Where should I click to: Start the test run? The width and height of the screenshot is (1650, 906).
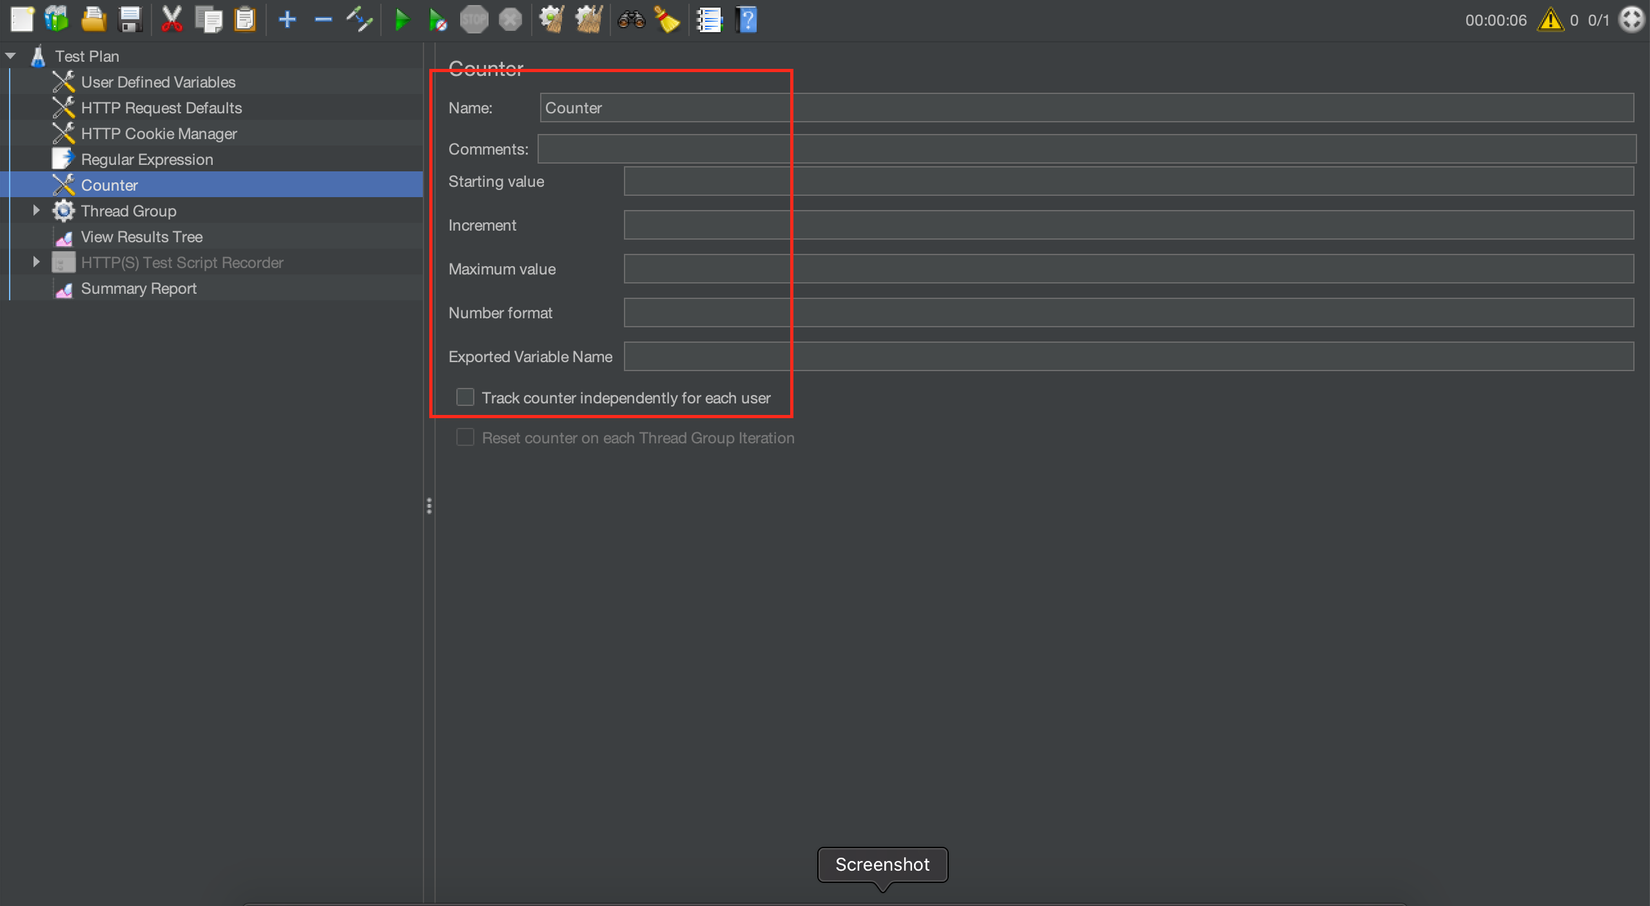click(x=403, y=19)
